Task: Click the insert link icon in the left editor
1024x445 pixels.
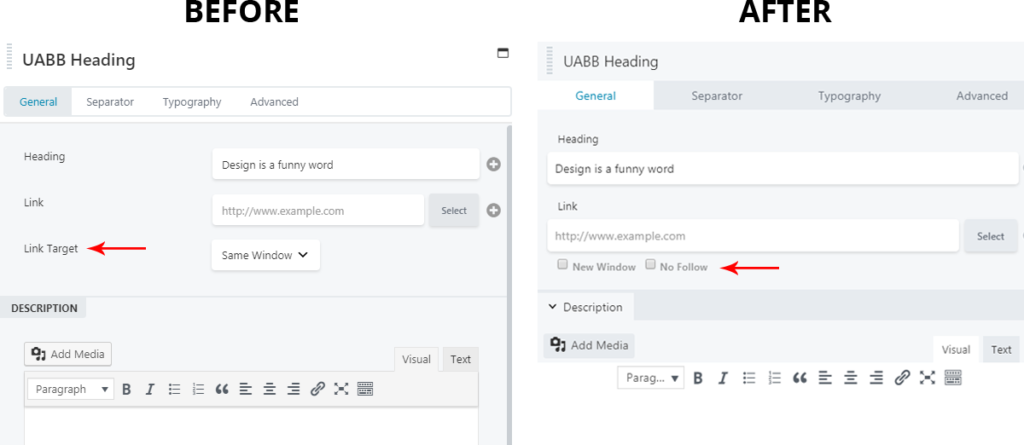Action: pyautogui.click(x=317, y=389)
